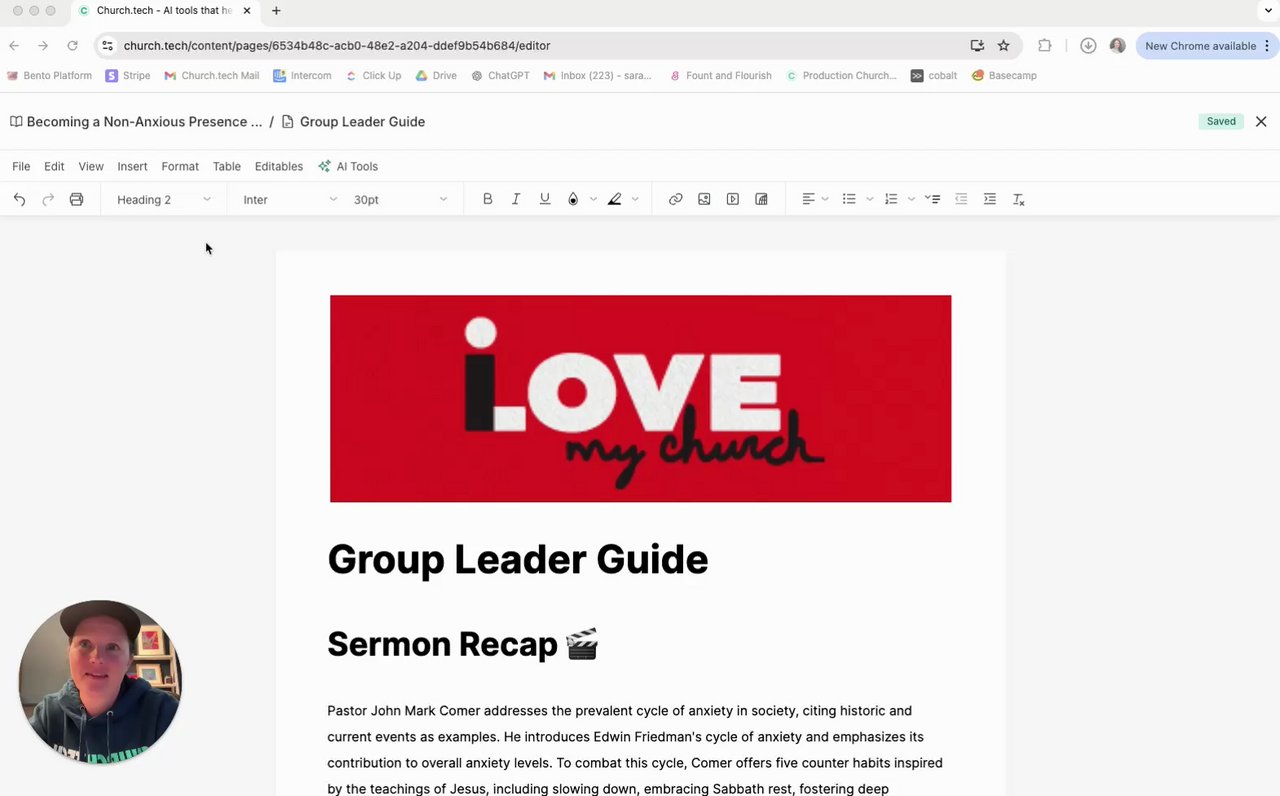Insert an image from toolbar
The width and height of the screenshot is (1280, 796).
click(704, 199)
